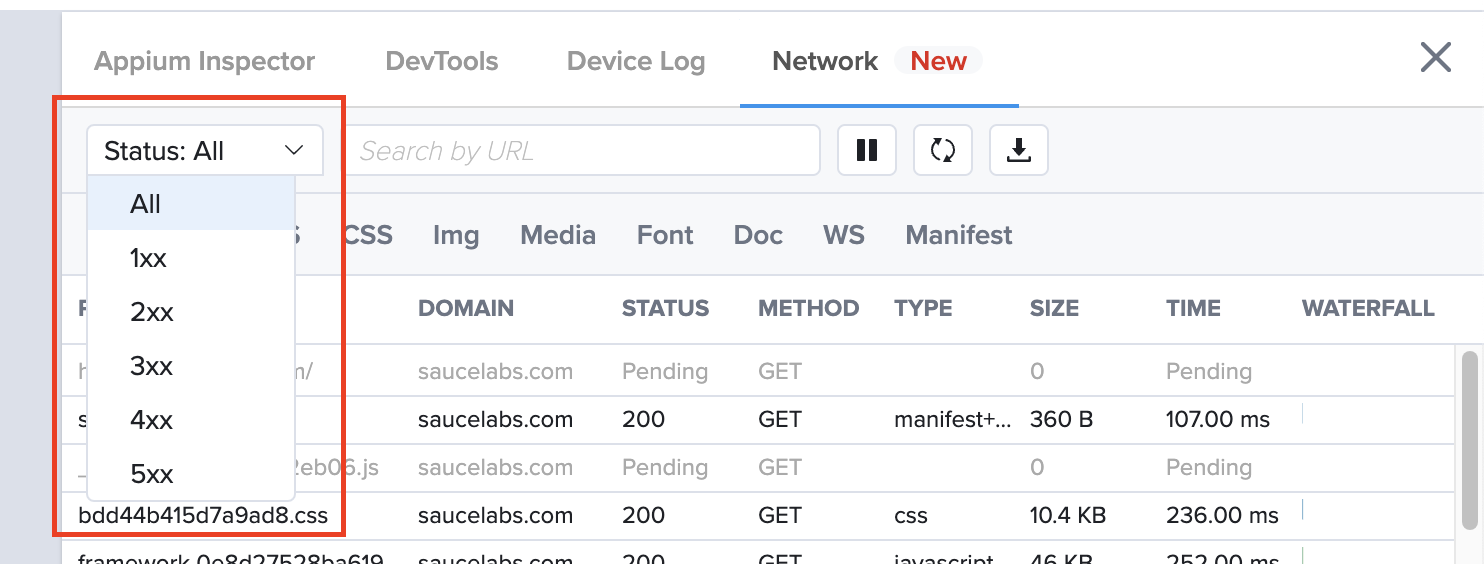Download the network log

pos(1018,151)
